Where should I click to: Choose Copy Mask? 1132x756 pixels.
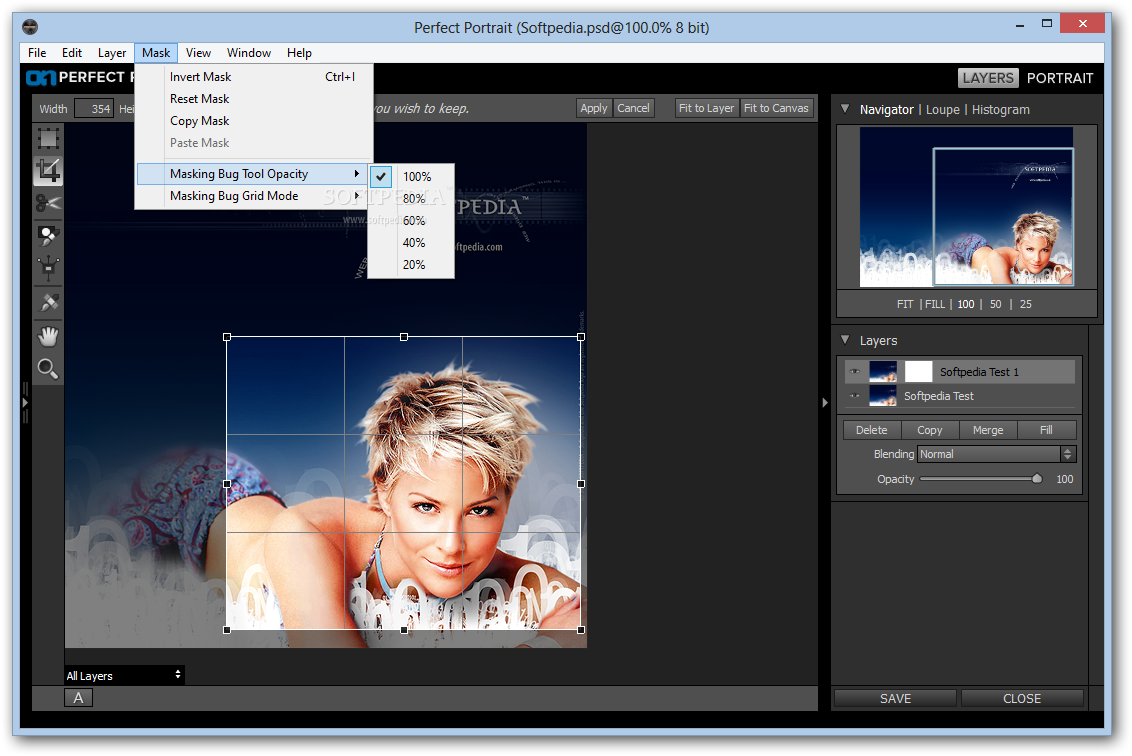[254, 121]
